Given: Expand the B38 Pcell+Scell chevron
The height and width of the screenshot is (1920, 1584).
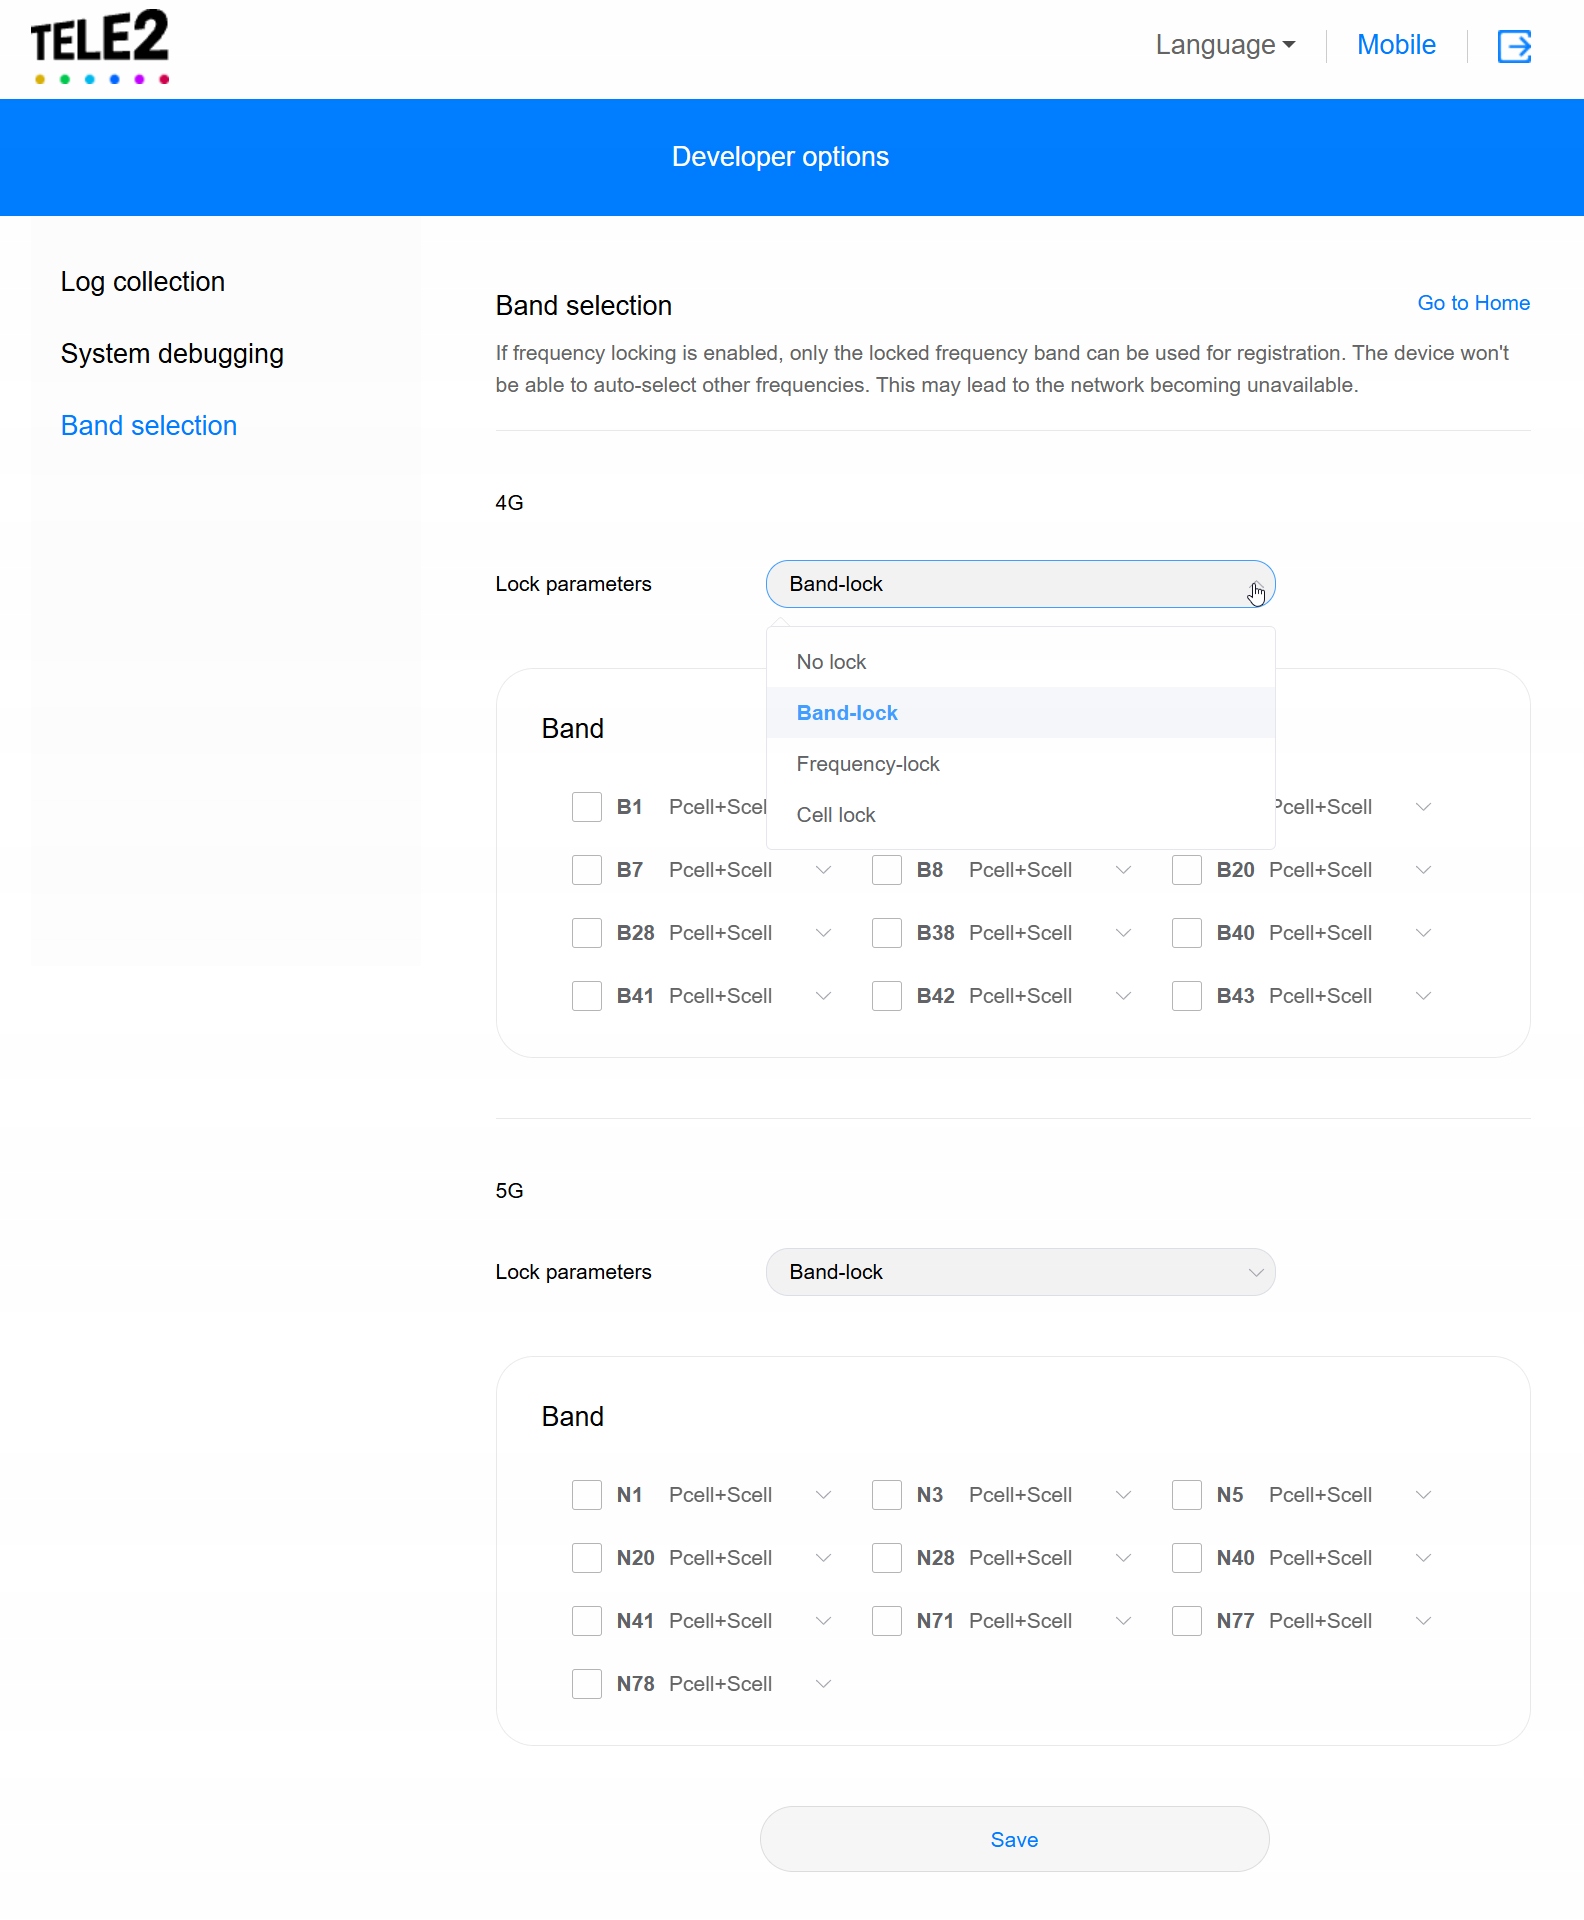Looking at the screenshot, I should point(1123,933).
